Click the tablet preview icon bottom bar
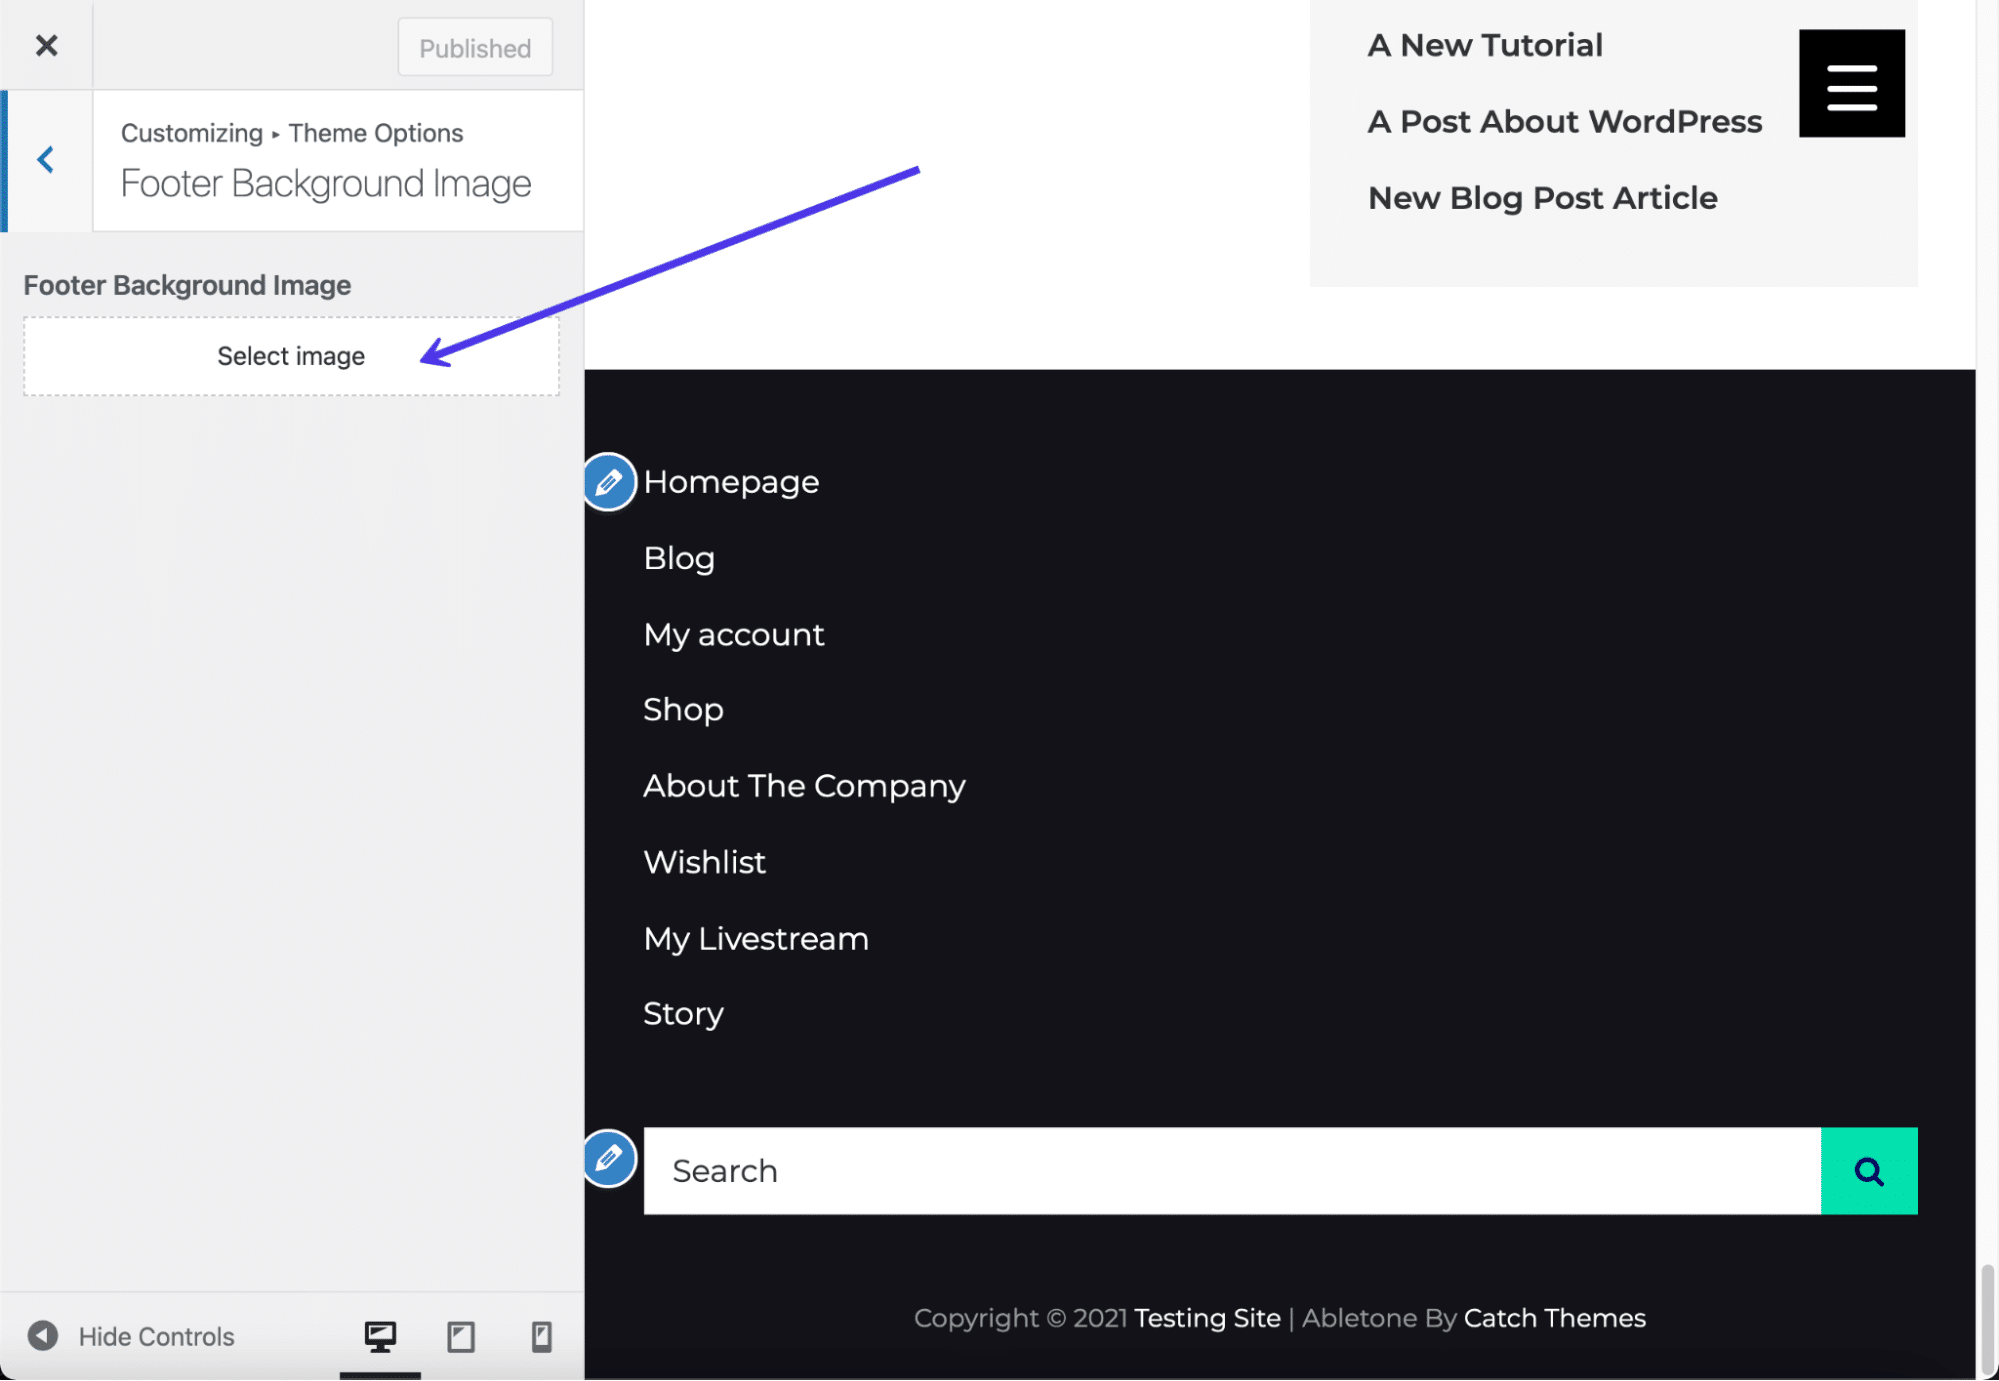Image resolution: width=1999 pixels, height=1381 pixels. (x=460, y=1335)
